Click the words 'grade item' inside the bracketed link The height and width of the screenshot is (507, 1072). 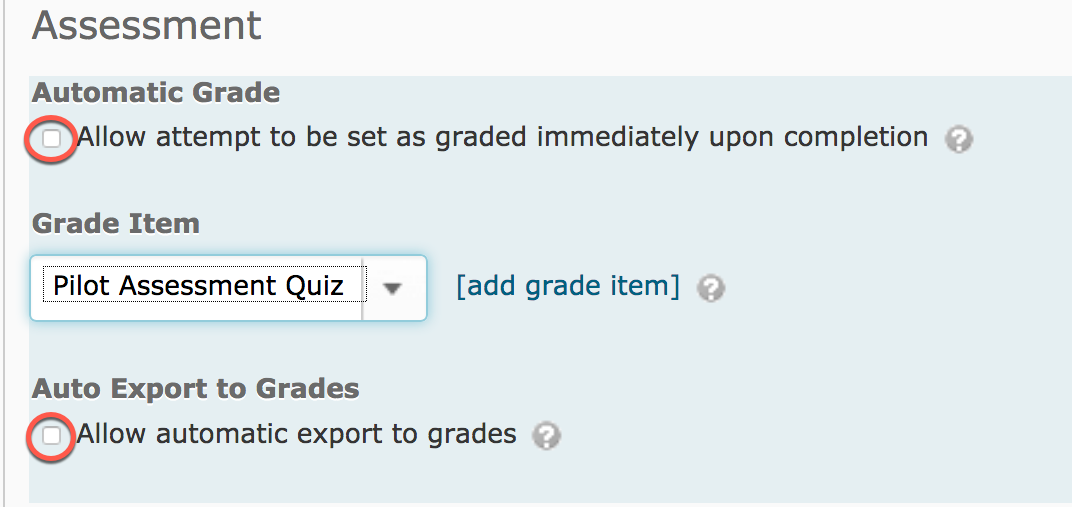[605, 286]
